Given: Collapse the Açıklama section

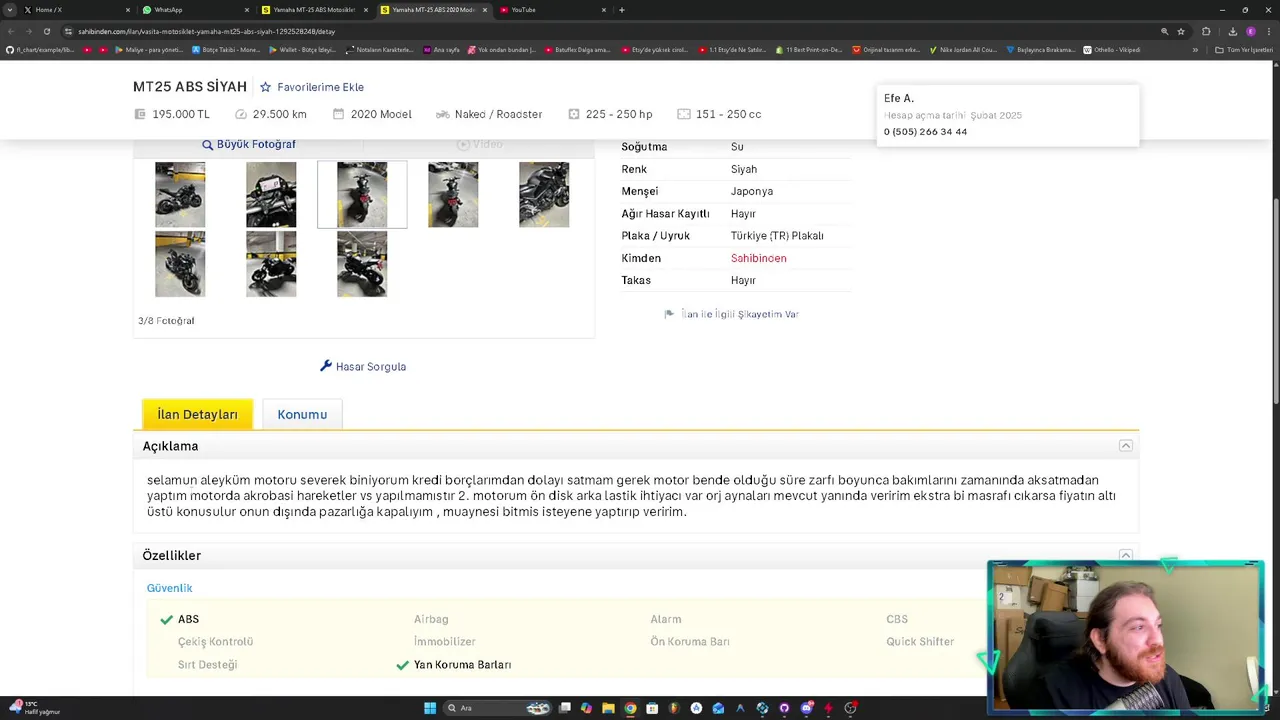Looking at the screenshot, I should (1125, 446).
